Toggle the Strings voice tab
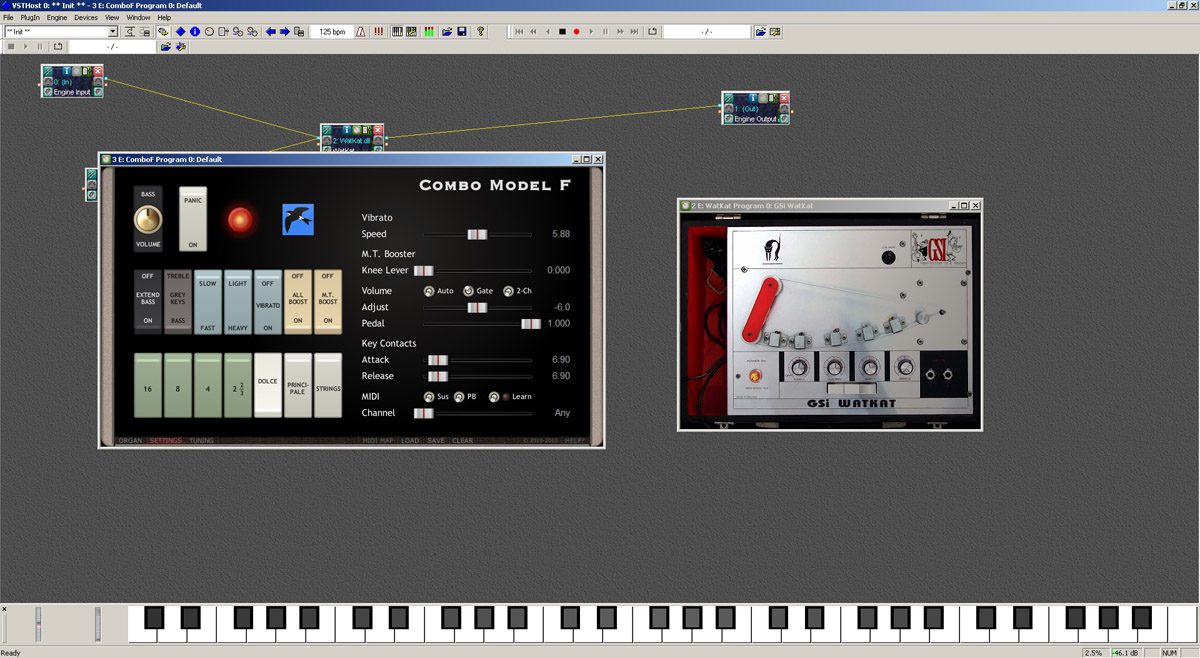Screen dimensions: 1200x658 pos(328,385)
